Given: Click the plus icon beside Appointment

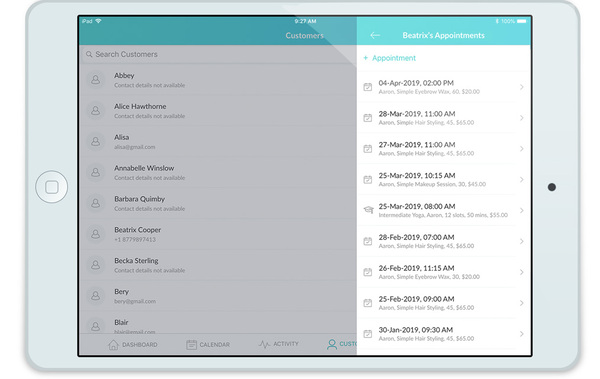Looking at the screenshot, I should (365, 58).
